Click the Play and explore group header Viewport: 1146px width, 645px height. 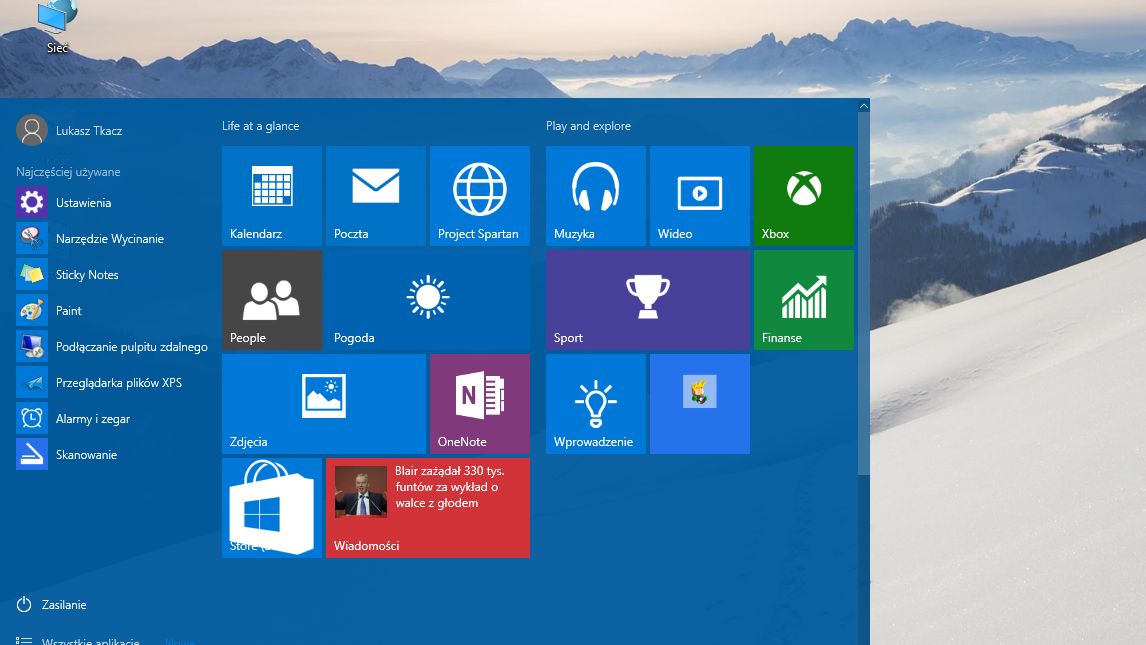tap(588, 126)
